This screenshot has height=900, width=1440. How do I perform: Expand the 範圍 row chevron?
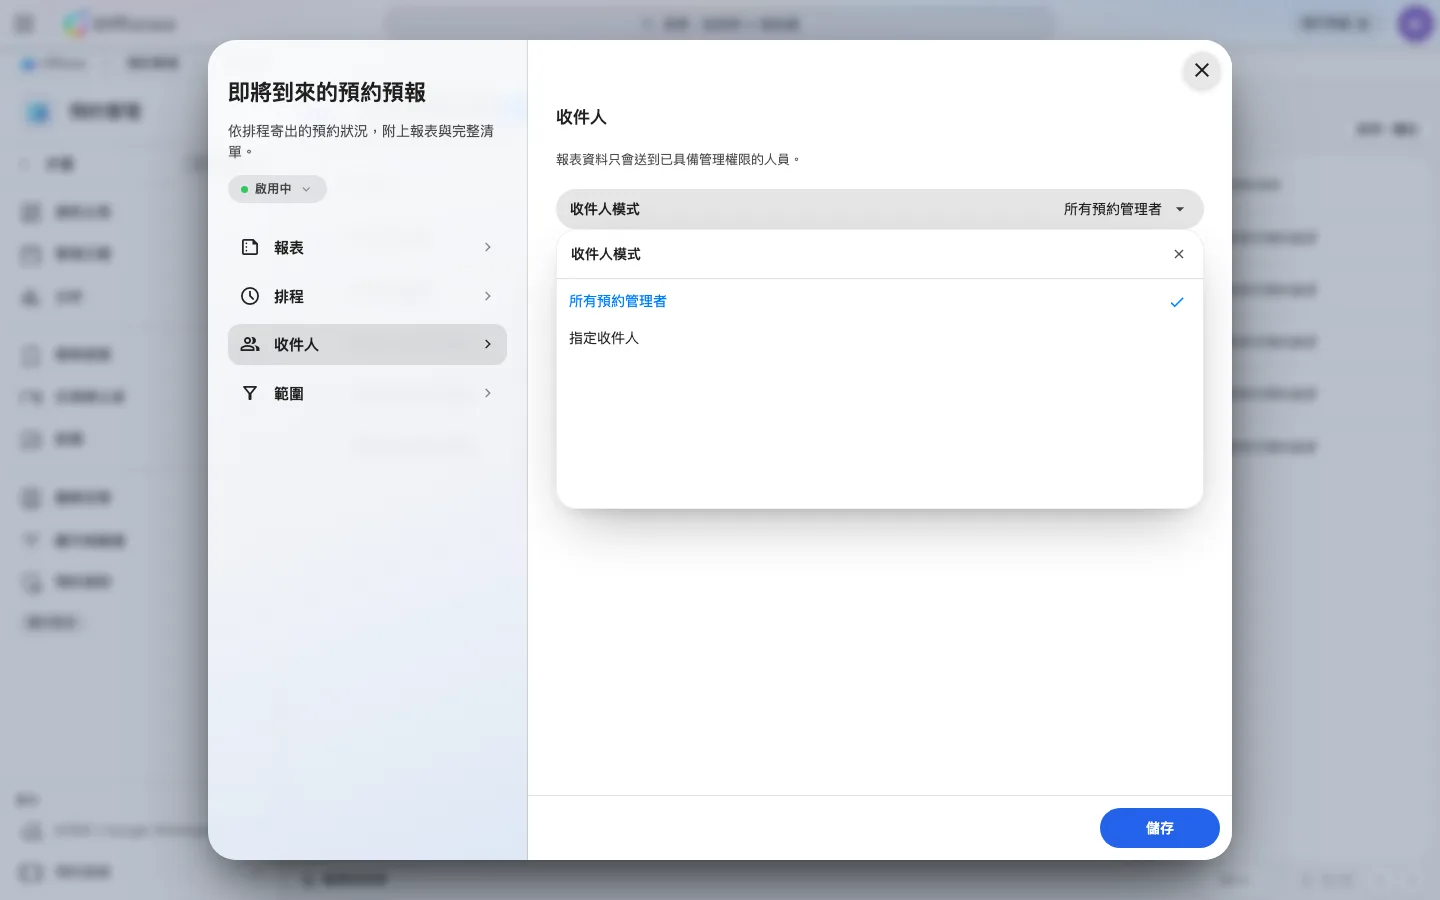tap(487, 393)
